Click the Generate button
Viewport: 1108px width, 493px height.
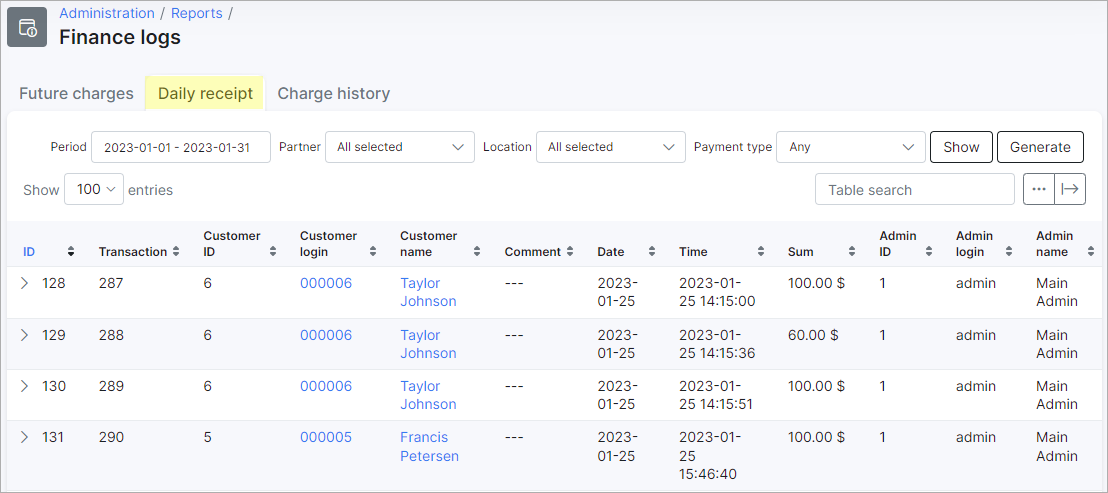point(1040,147)
